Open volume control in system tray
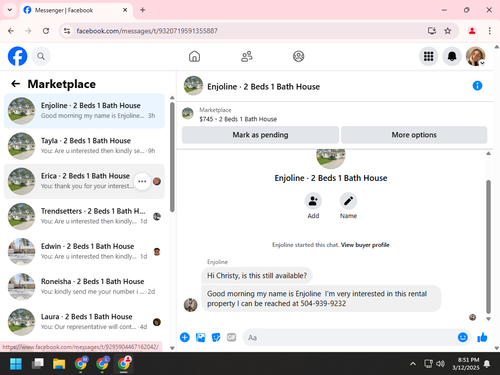This screenshot has width=500, height=375. pyautogui.click(x=440, y=364)
